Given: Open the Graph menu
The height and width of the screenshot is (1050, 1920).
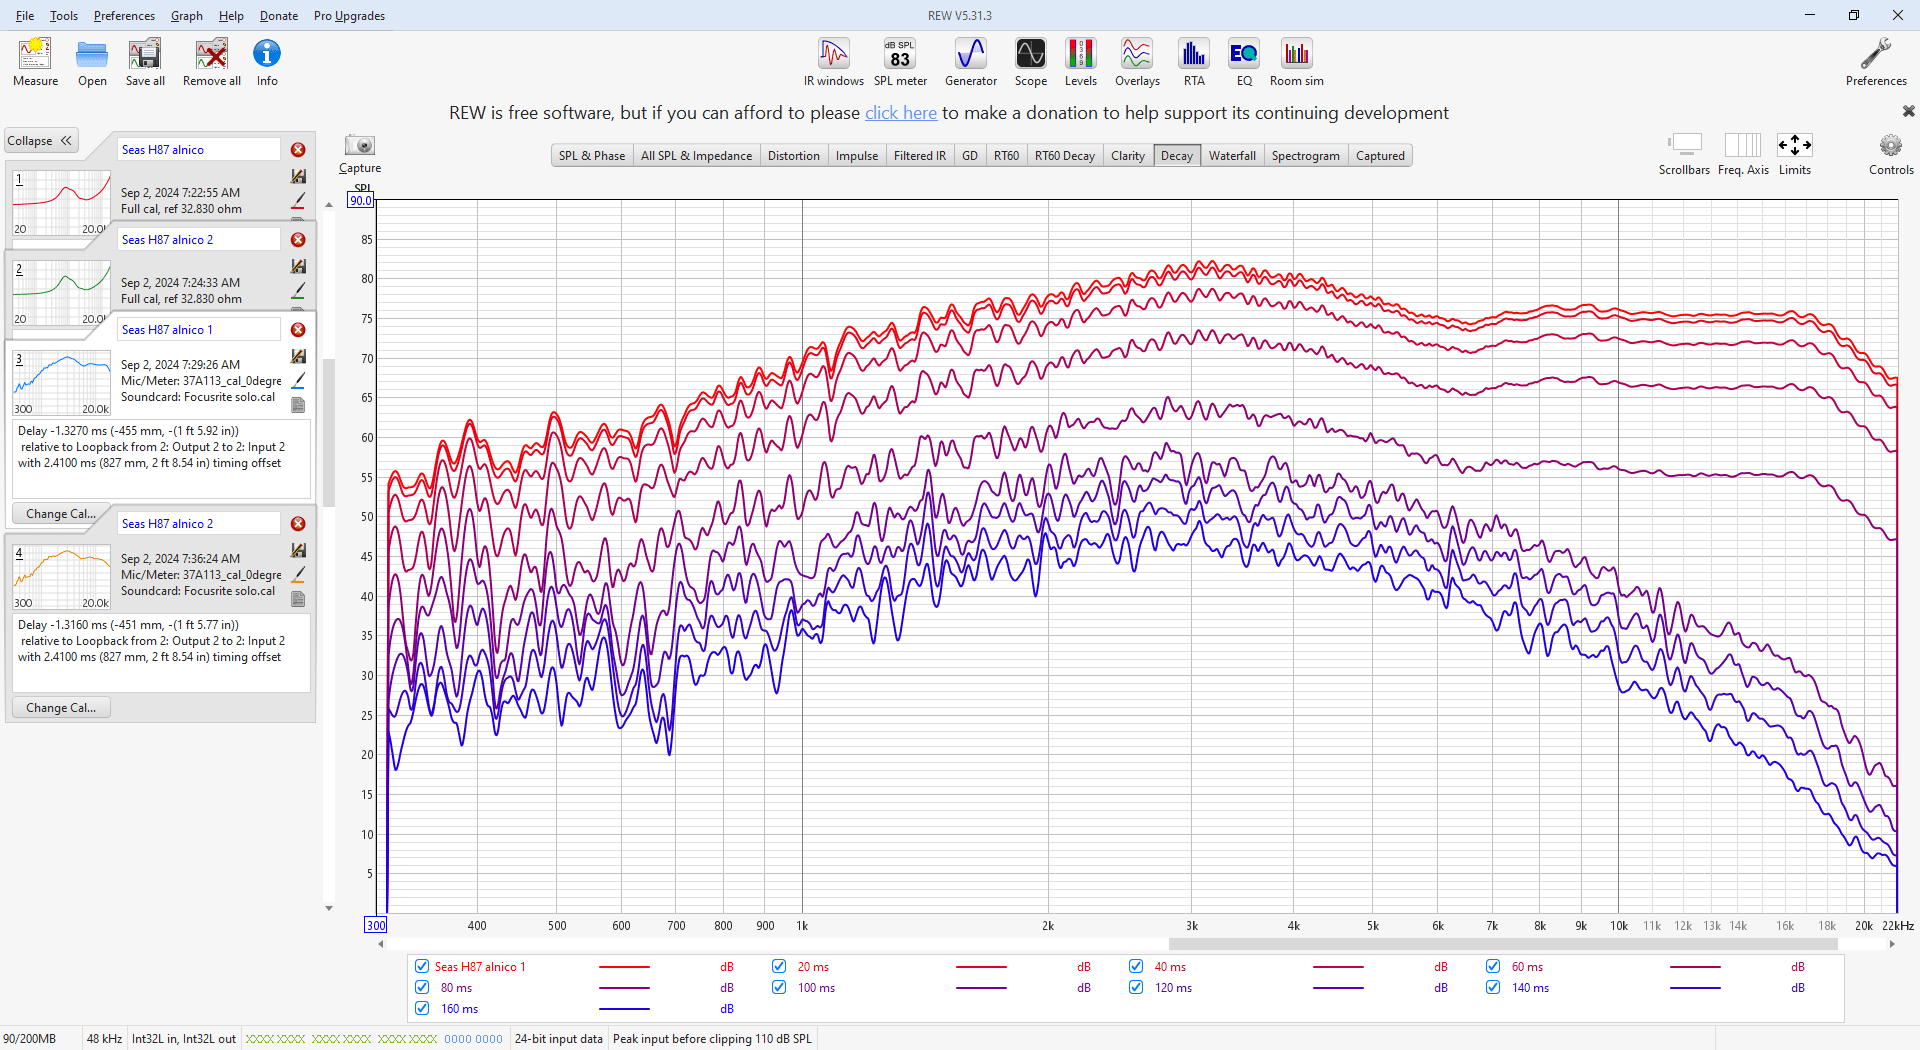Looking at the screenshot, I should (187, 15).
